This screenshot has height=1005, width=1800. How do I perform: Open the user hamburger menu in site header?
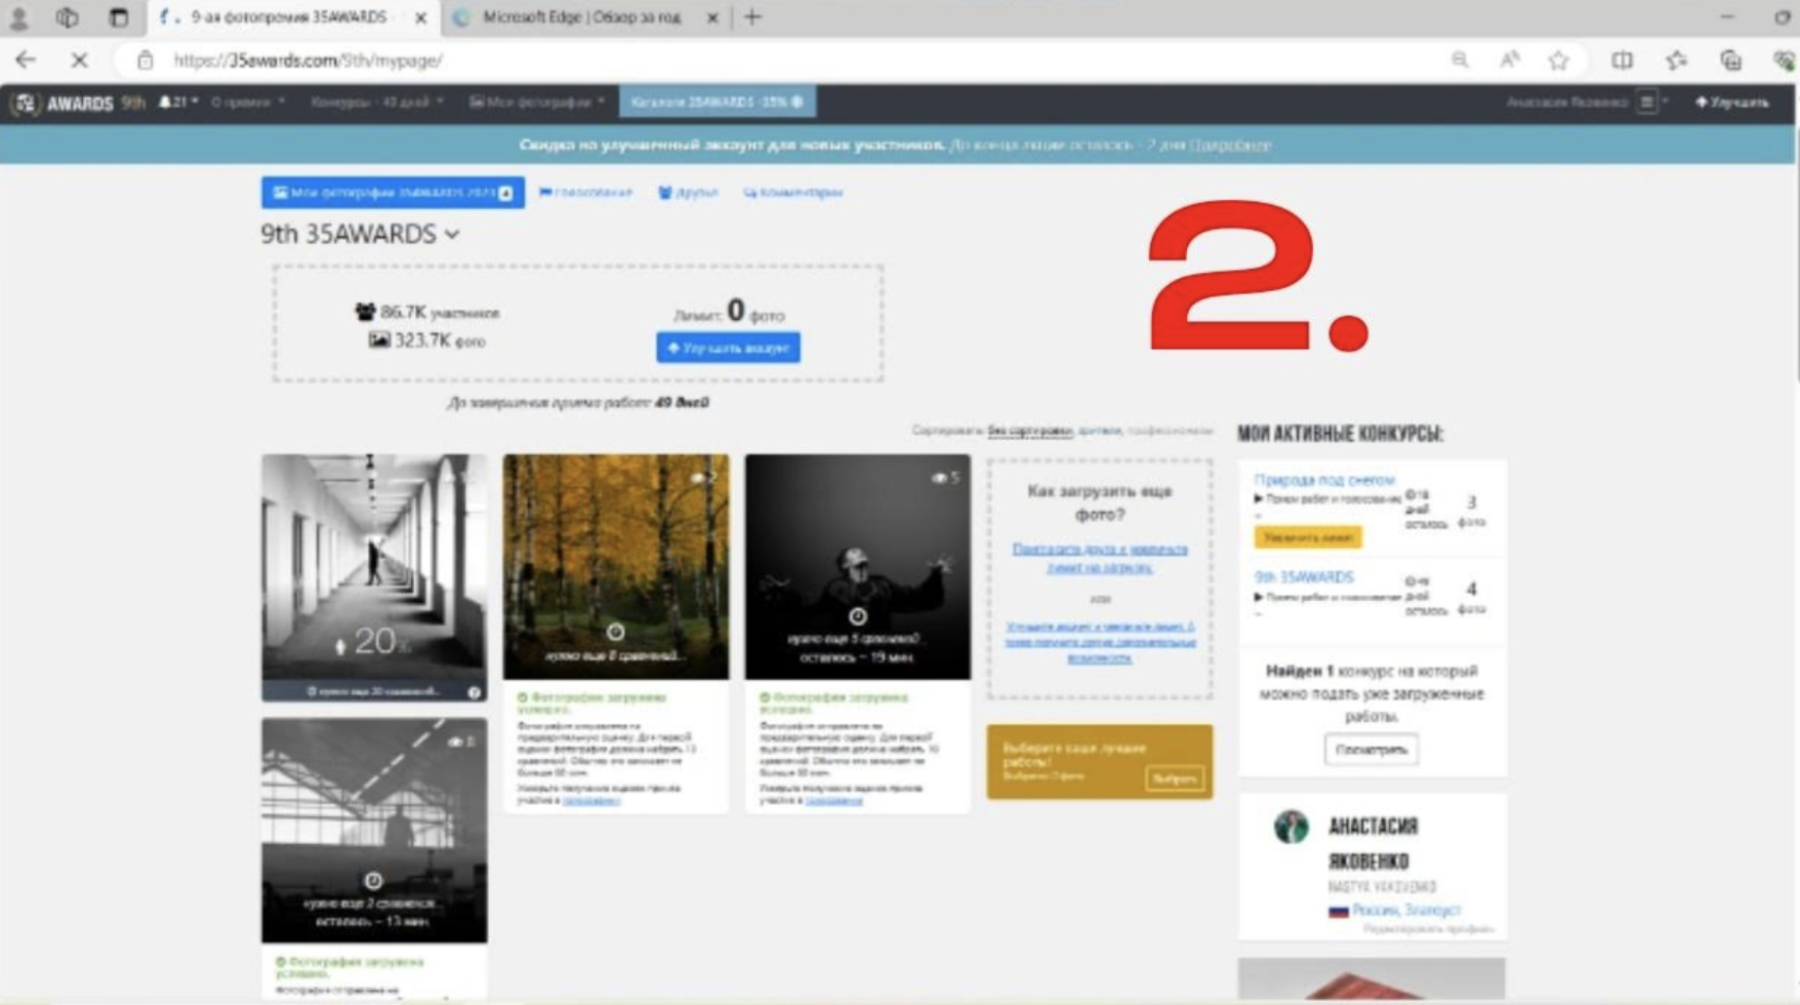(x=1647, y=102)
